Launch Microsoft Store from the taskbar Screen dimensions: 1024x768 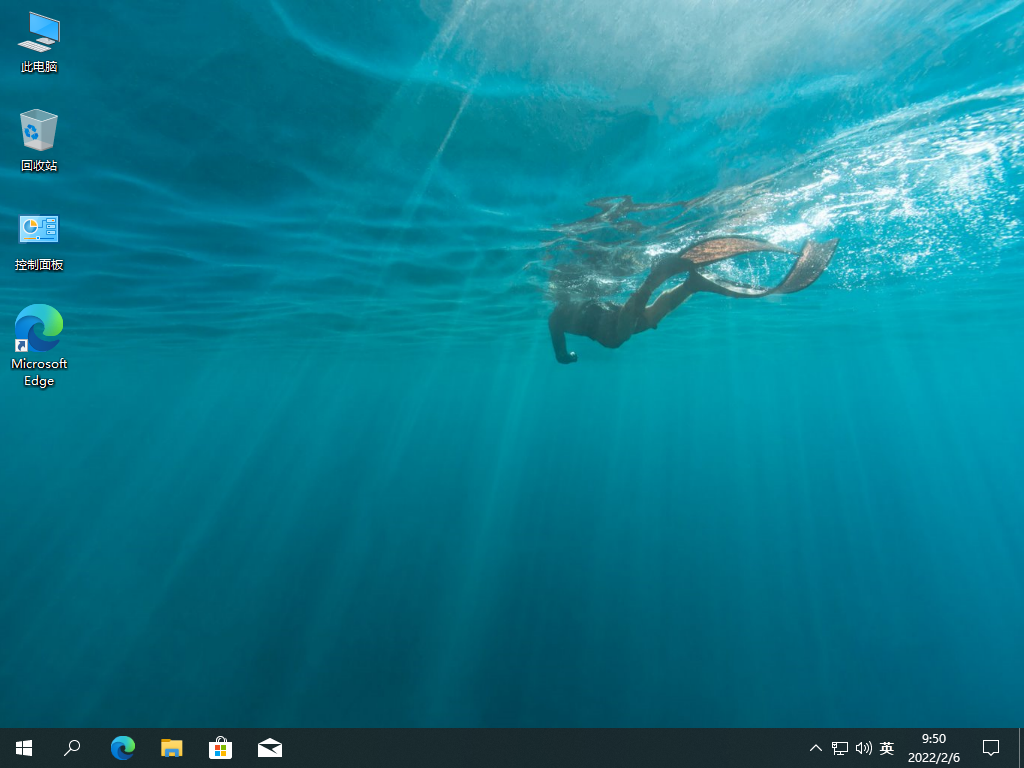point(220,747)
